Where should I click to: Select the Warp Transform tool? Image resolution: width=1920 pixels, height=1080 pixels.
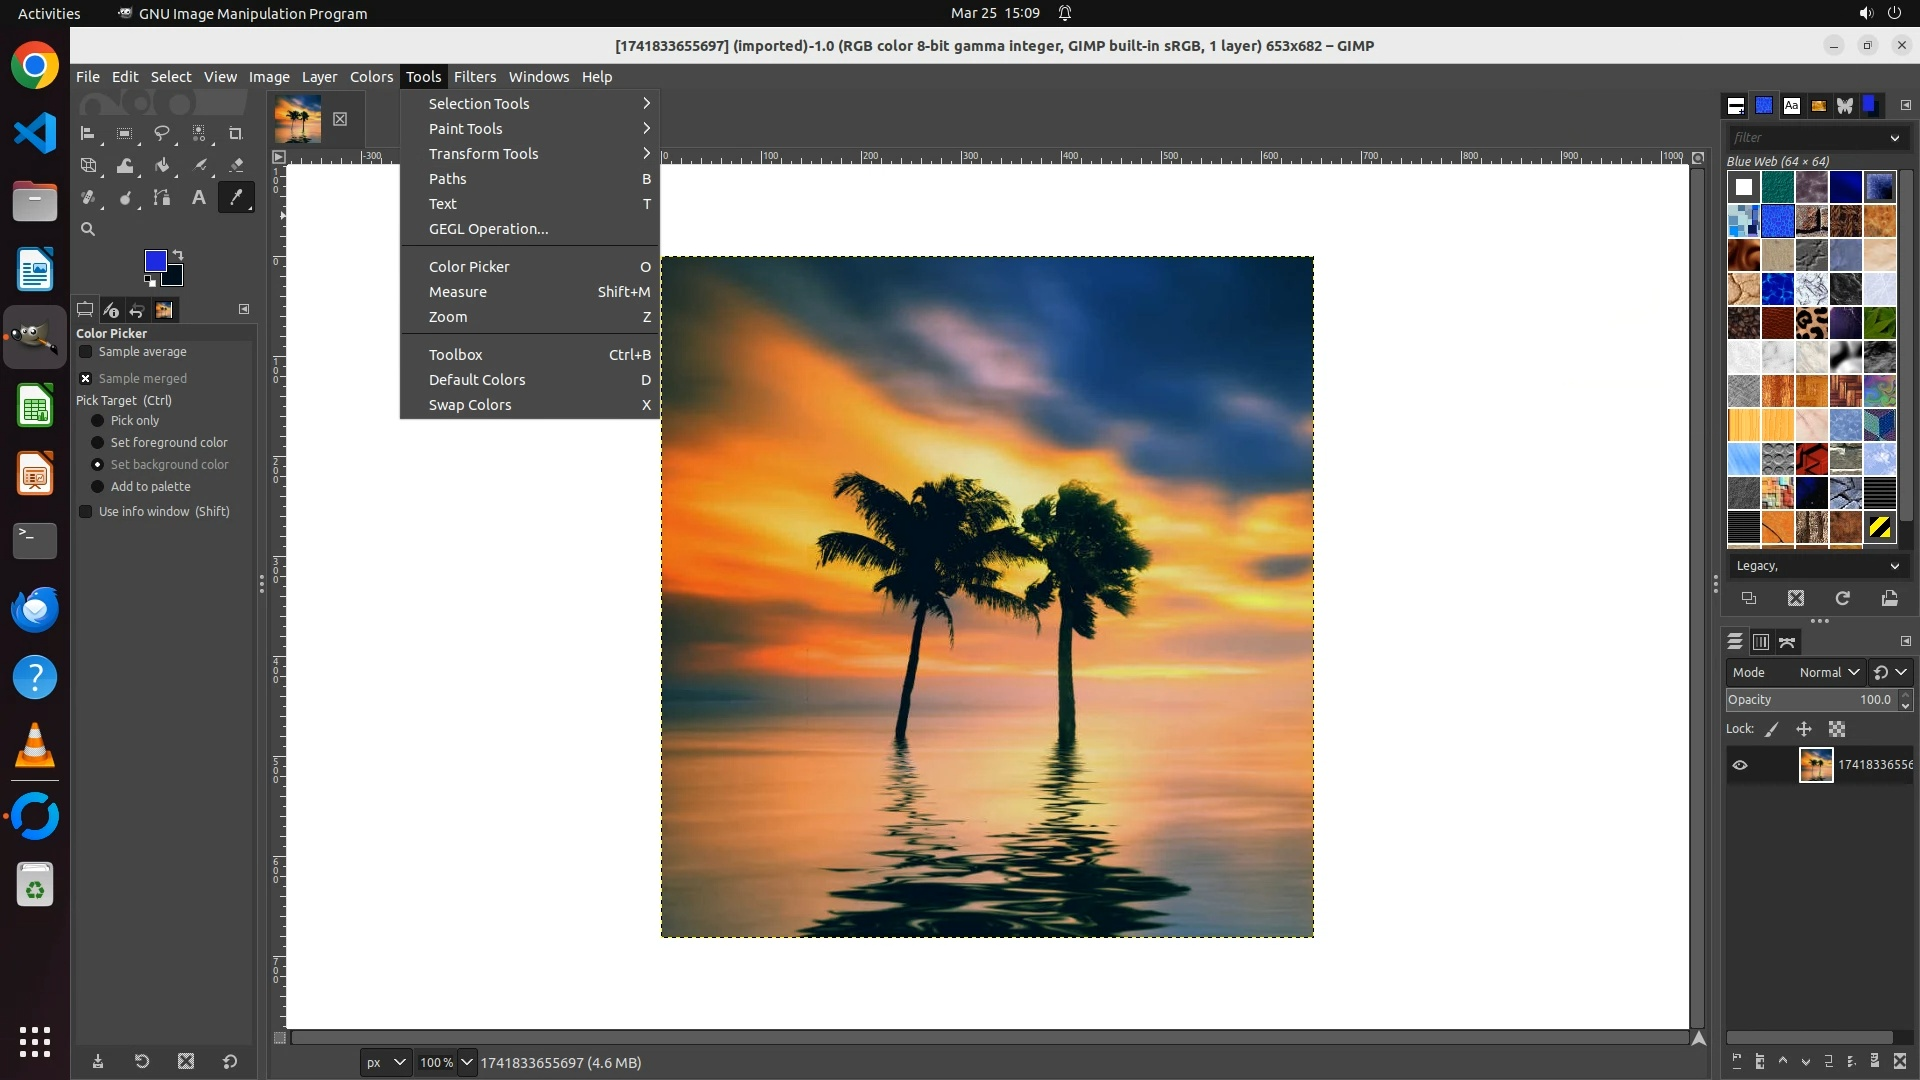[x=125, y=166]
